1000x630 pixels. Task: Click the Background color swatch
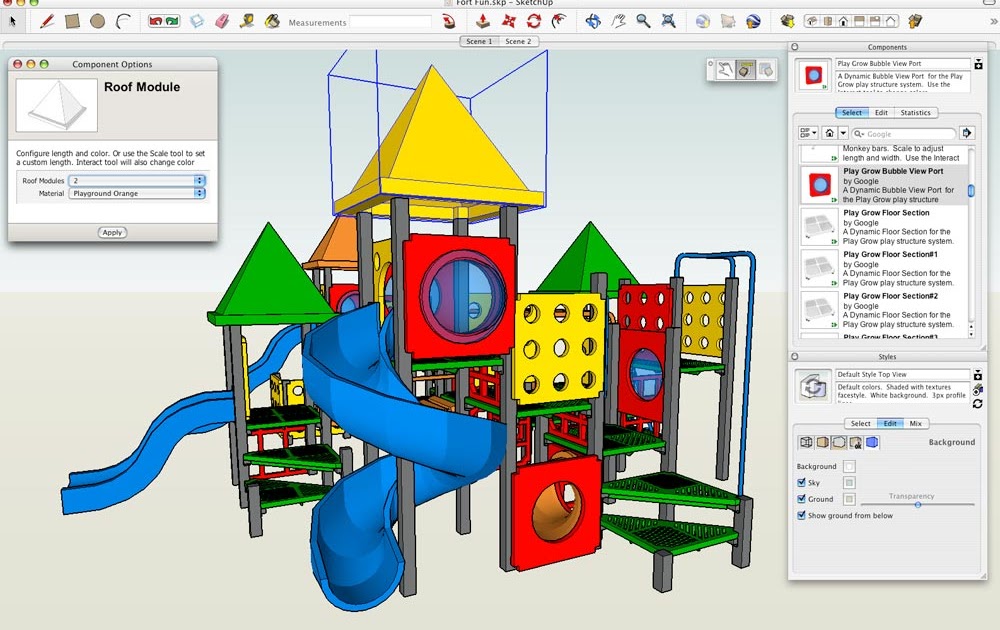coord(849,466)
